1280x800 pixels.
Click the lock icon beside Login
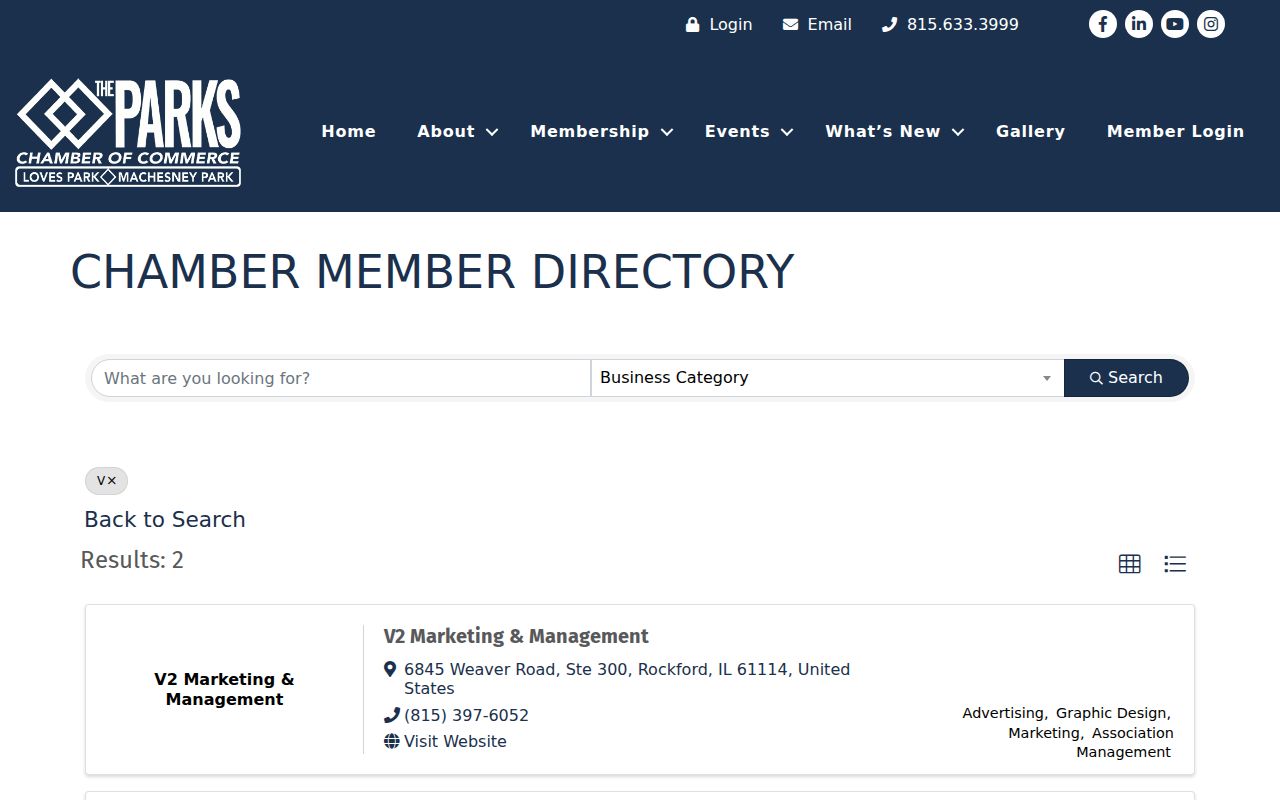(x=692, y=24)
